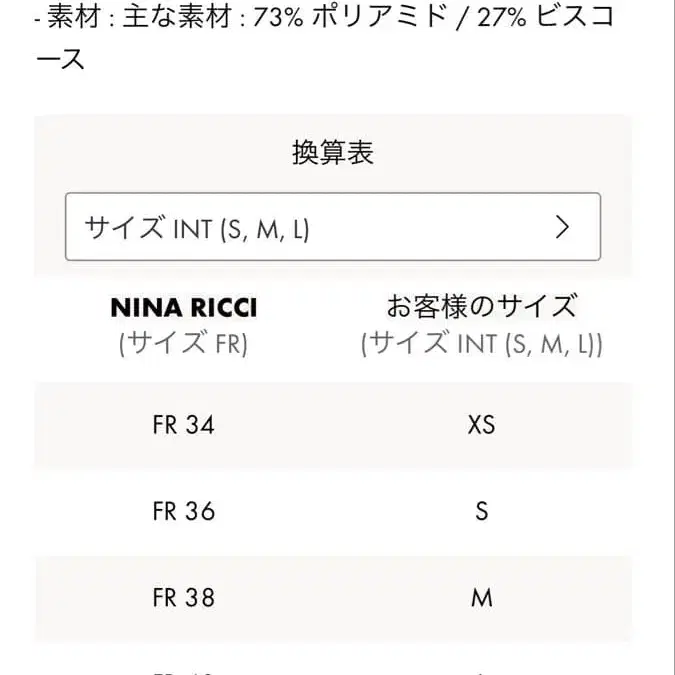Select the FR 38 size row

point(333,598)
